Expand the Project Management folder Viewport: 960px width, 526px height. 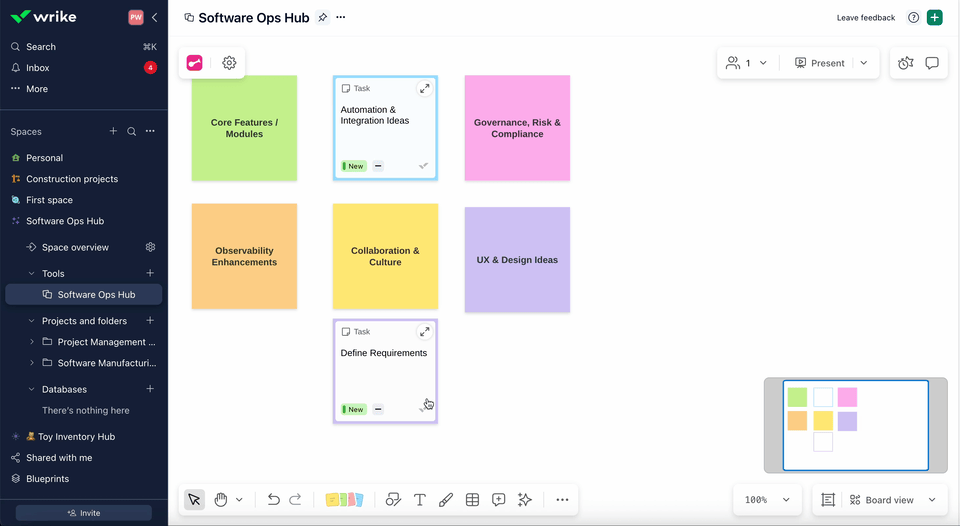click(32, 342)
